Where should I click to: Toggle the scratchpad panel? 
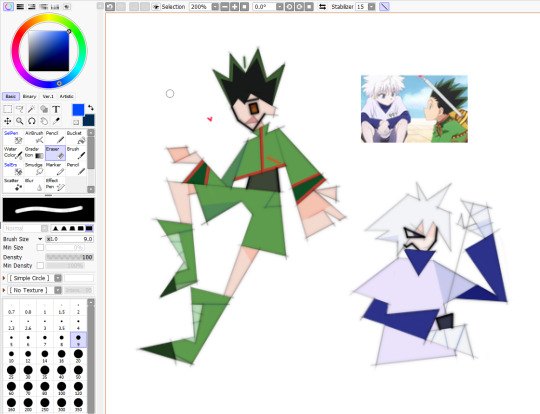coord(66,7)
